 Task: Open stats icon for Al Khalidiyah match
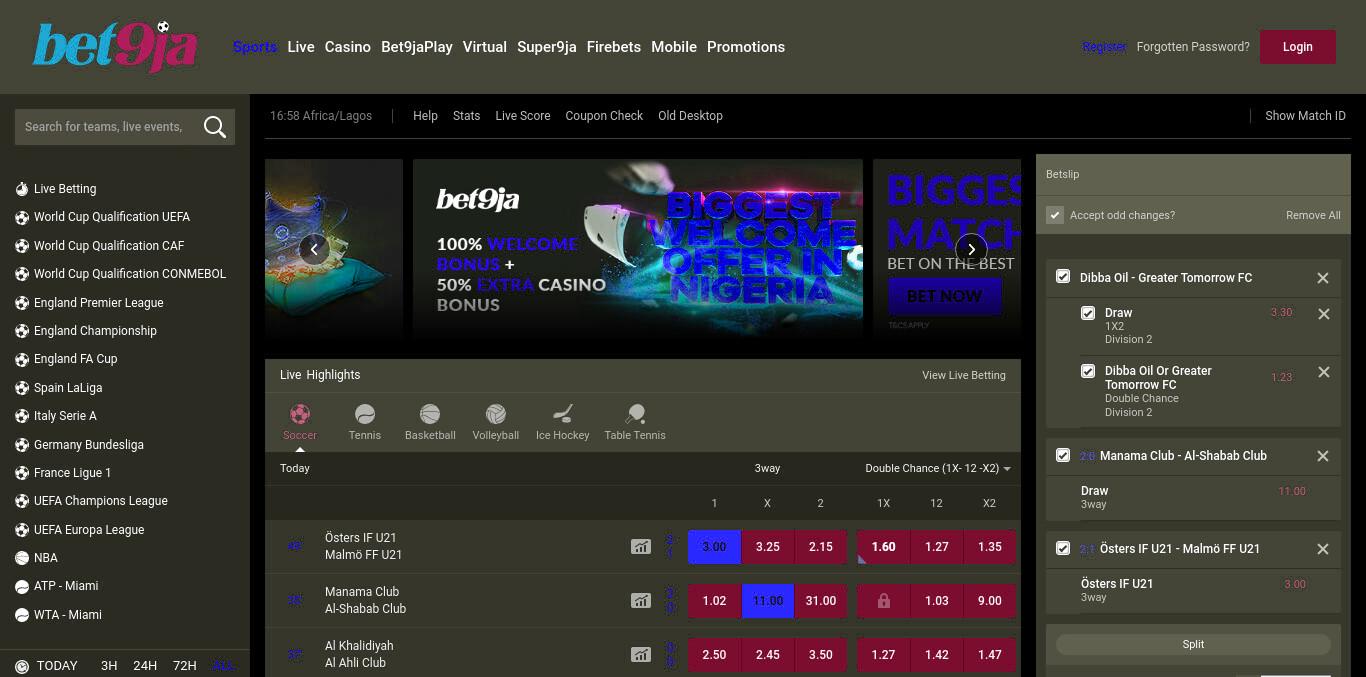tap(641, 655)
